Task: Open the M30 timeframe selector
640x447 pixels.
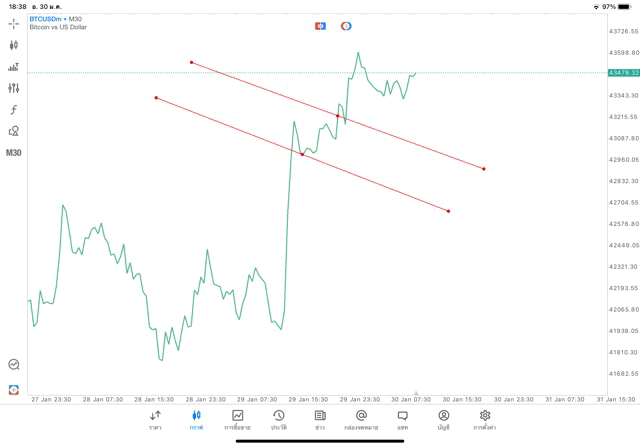Action: [x=14, y=153]
